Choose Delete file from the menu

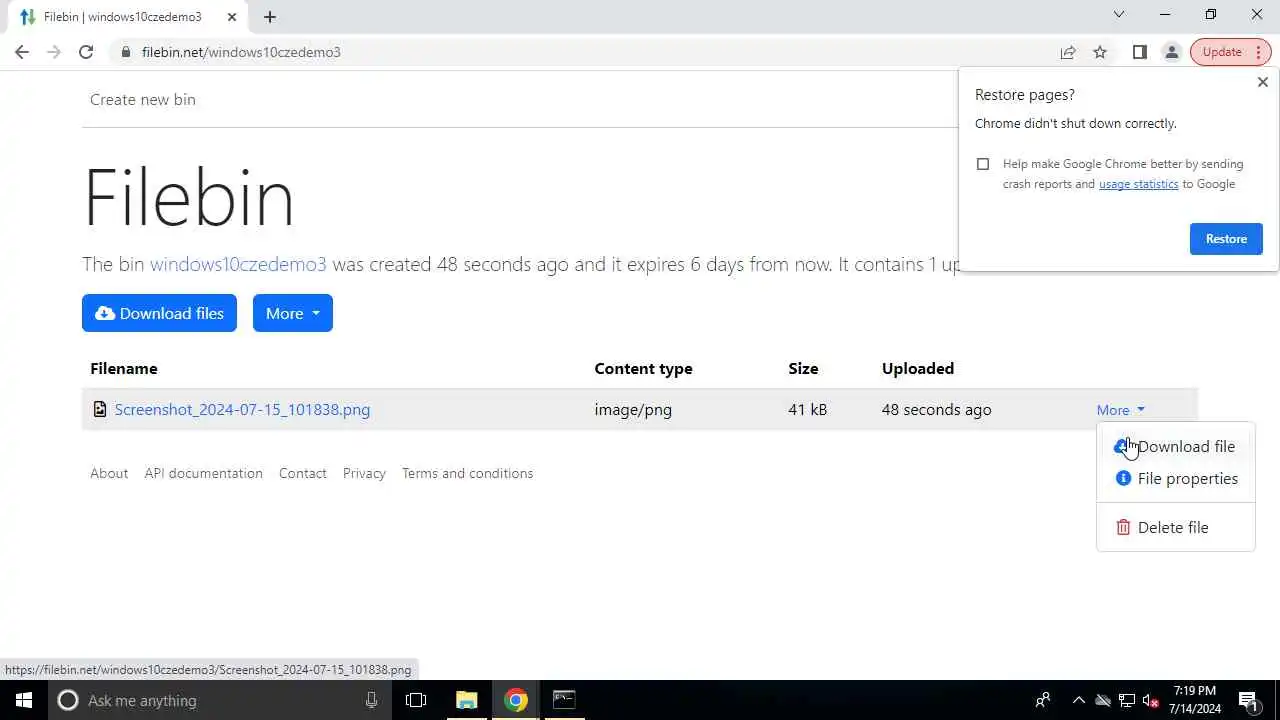[x=1175, y=527]
